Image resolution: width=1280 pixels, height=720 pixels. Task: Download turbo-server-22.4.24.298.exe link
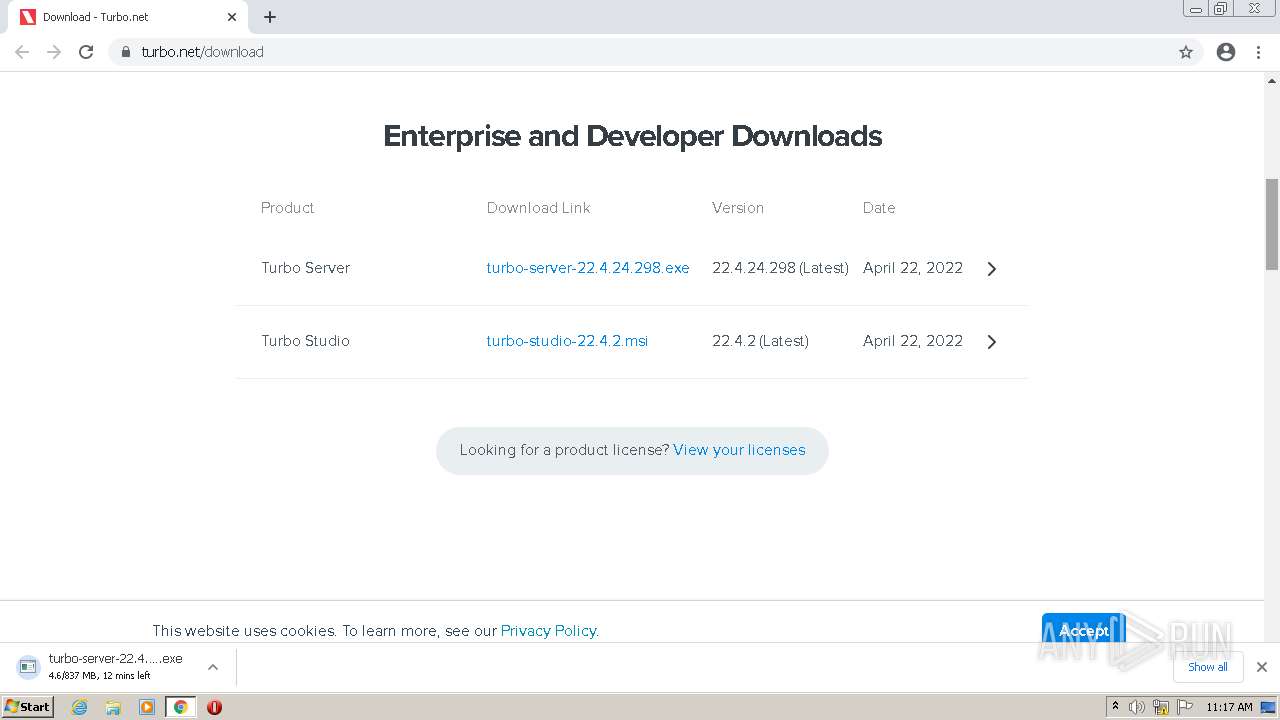[x=588, y=268]
